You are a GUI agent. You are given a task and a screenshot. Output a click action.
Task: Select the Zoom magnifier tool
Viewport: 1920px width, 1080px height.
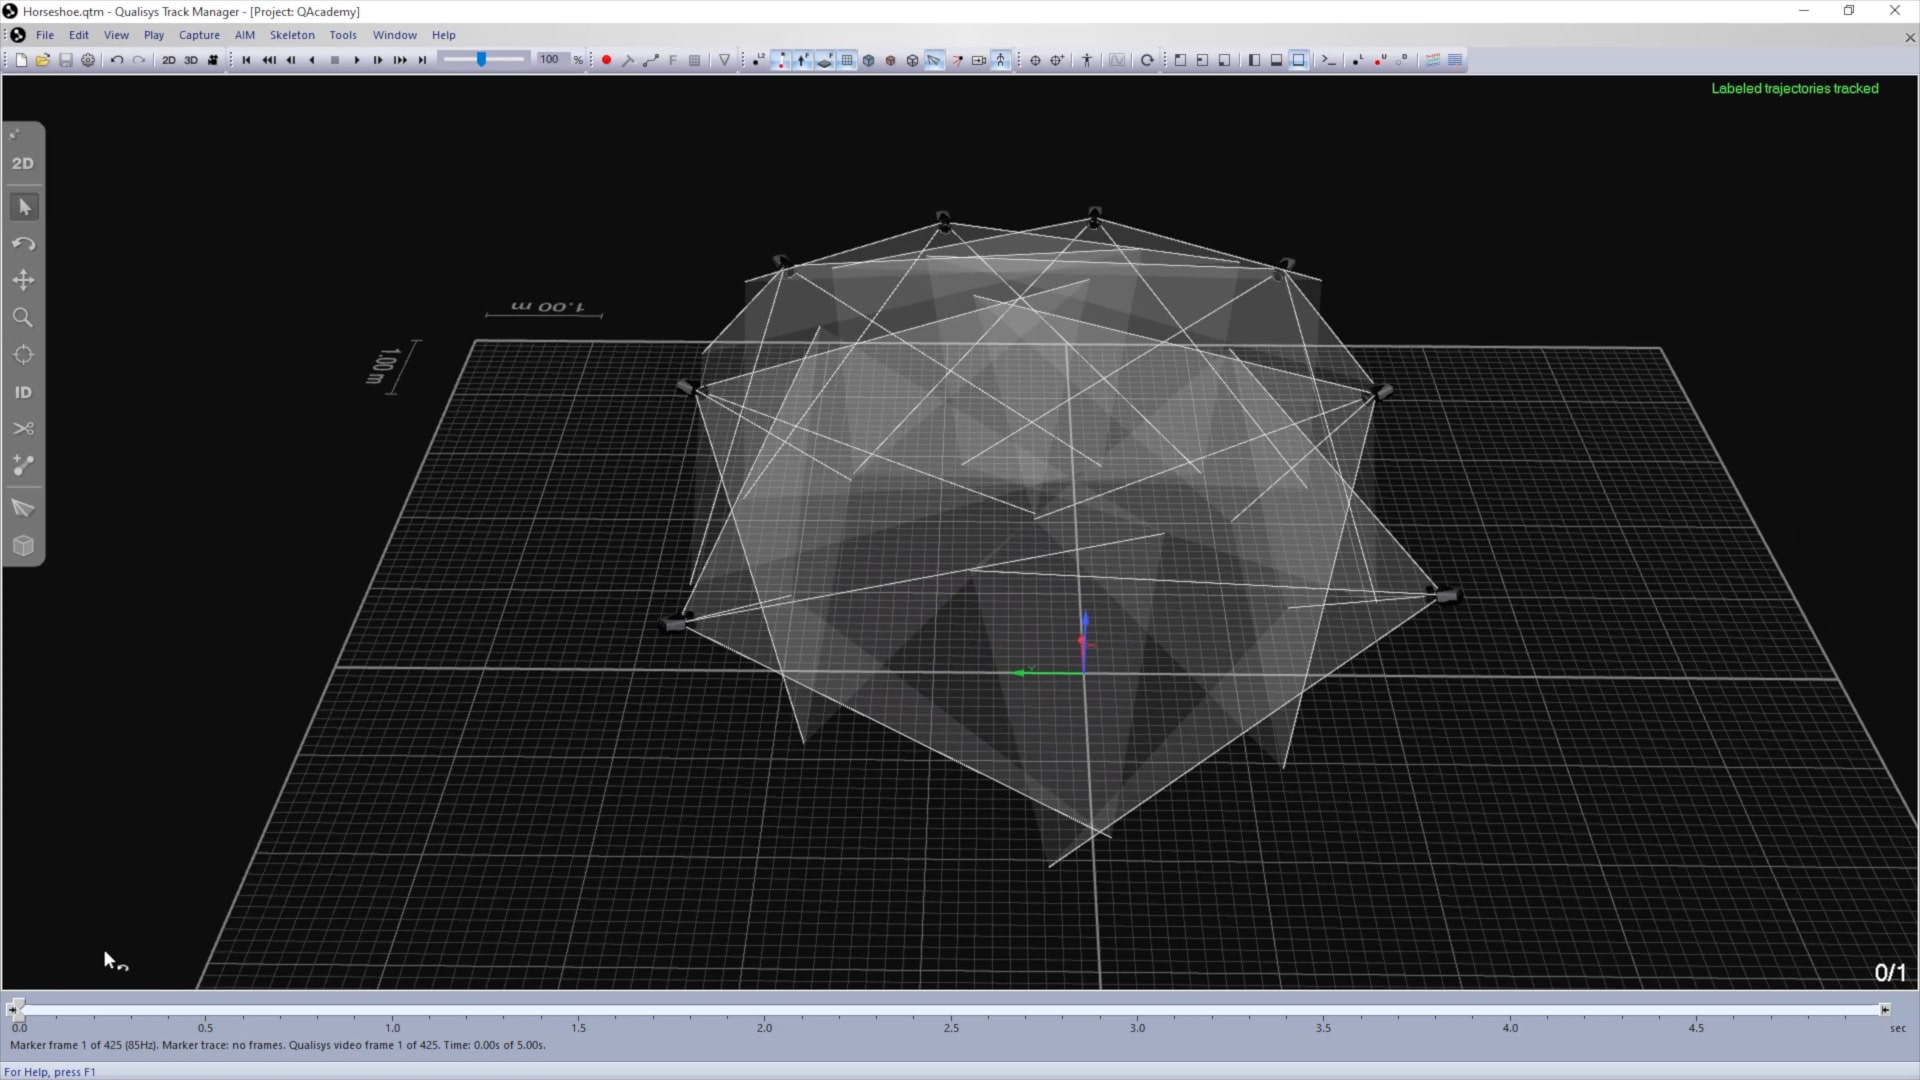tap(23, 318)
